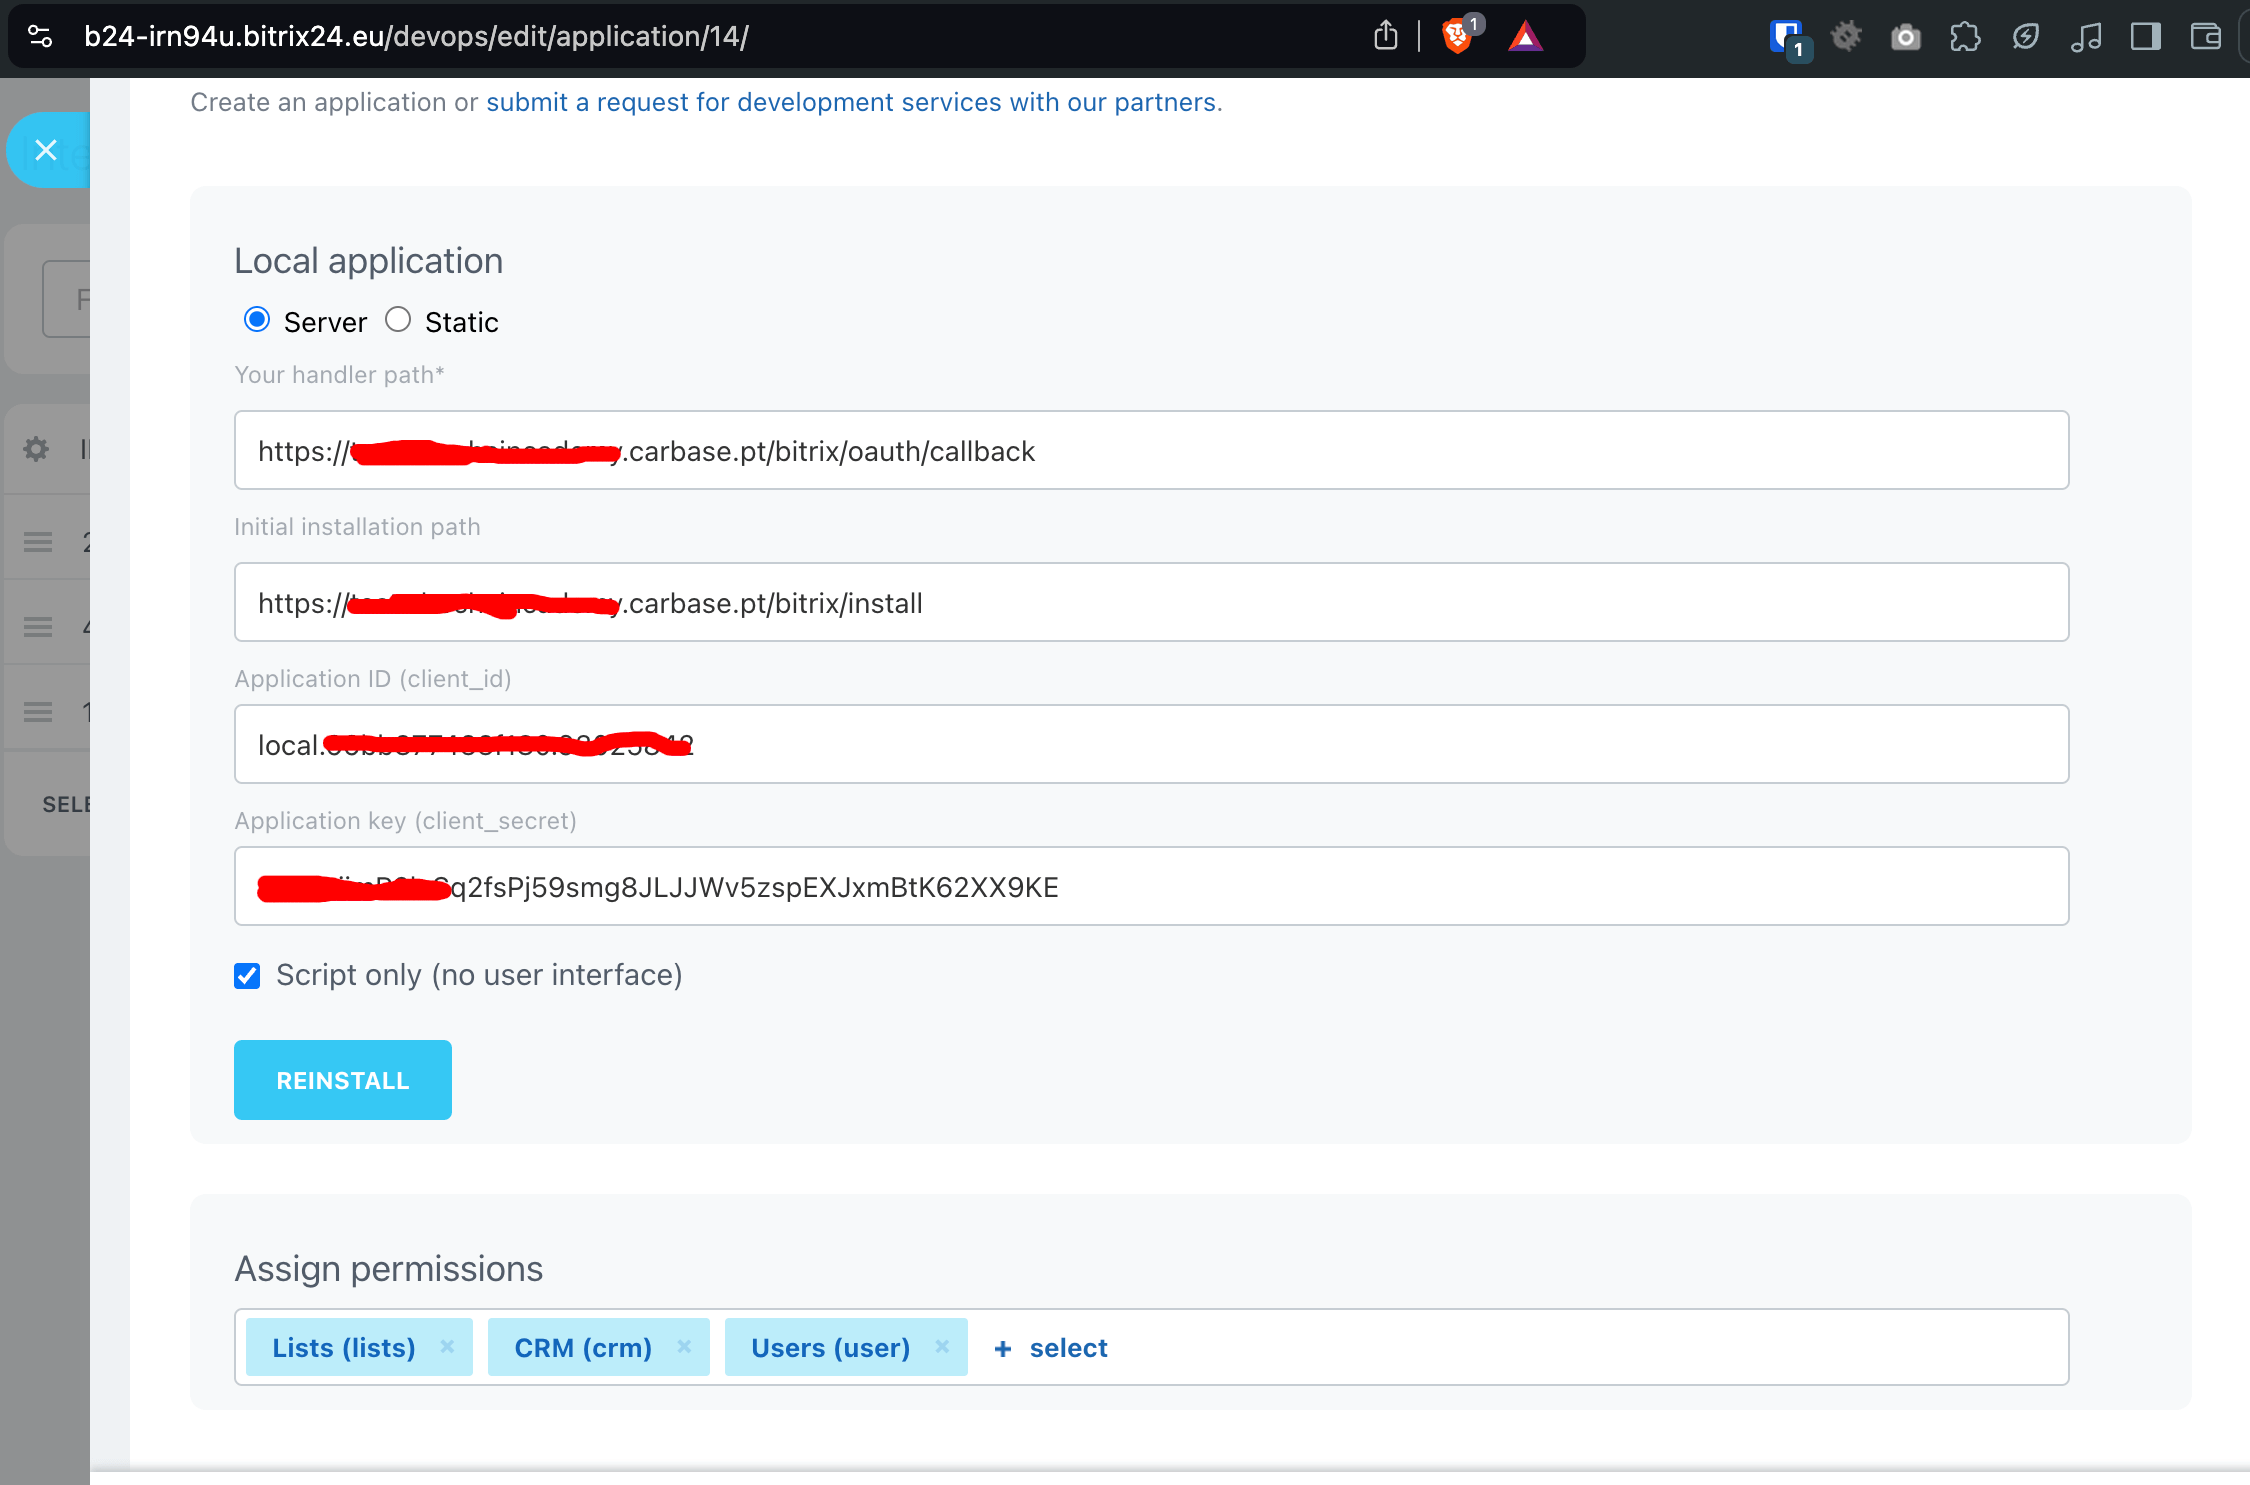Click the lightning bolt extension icon

click(2025, 37)
